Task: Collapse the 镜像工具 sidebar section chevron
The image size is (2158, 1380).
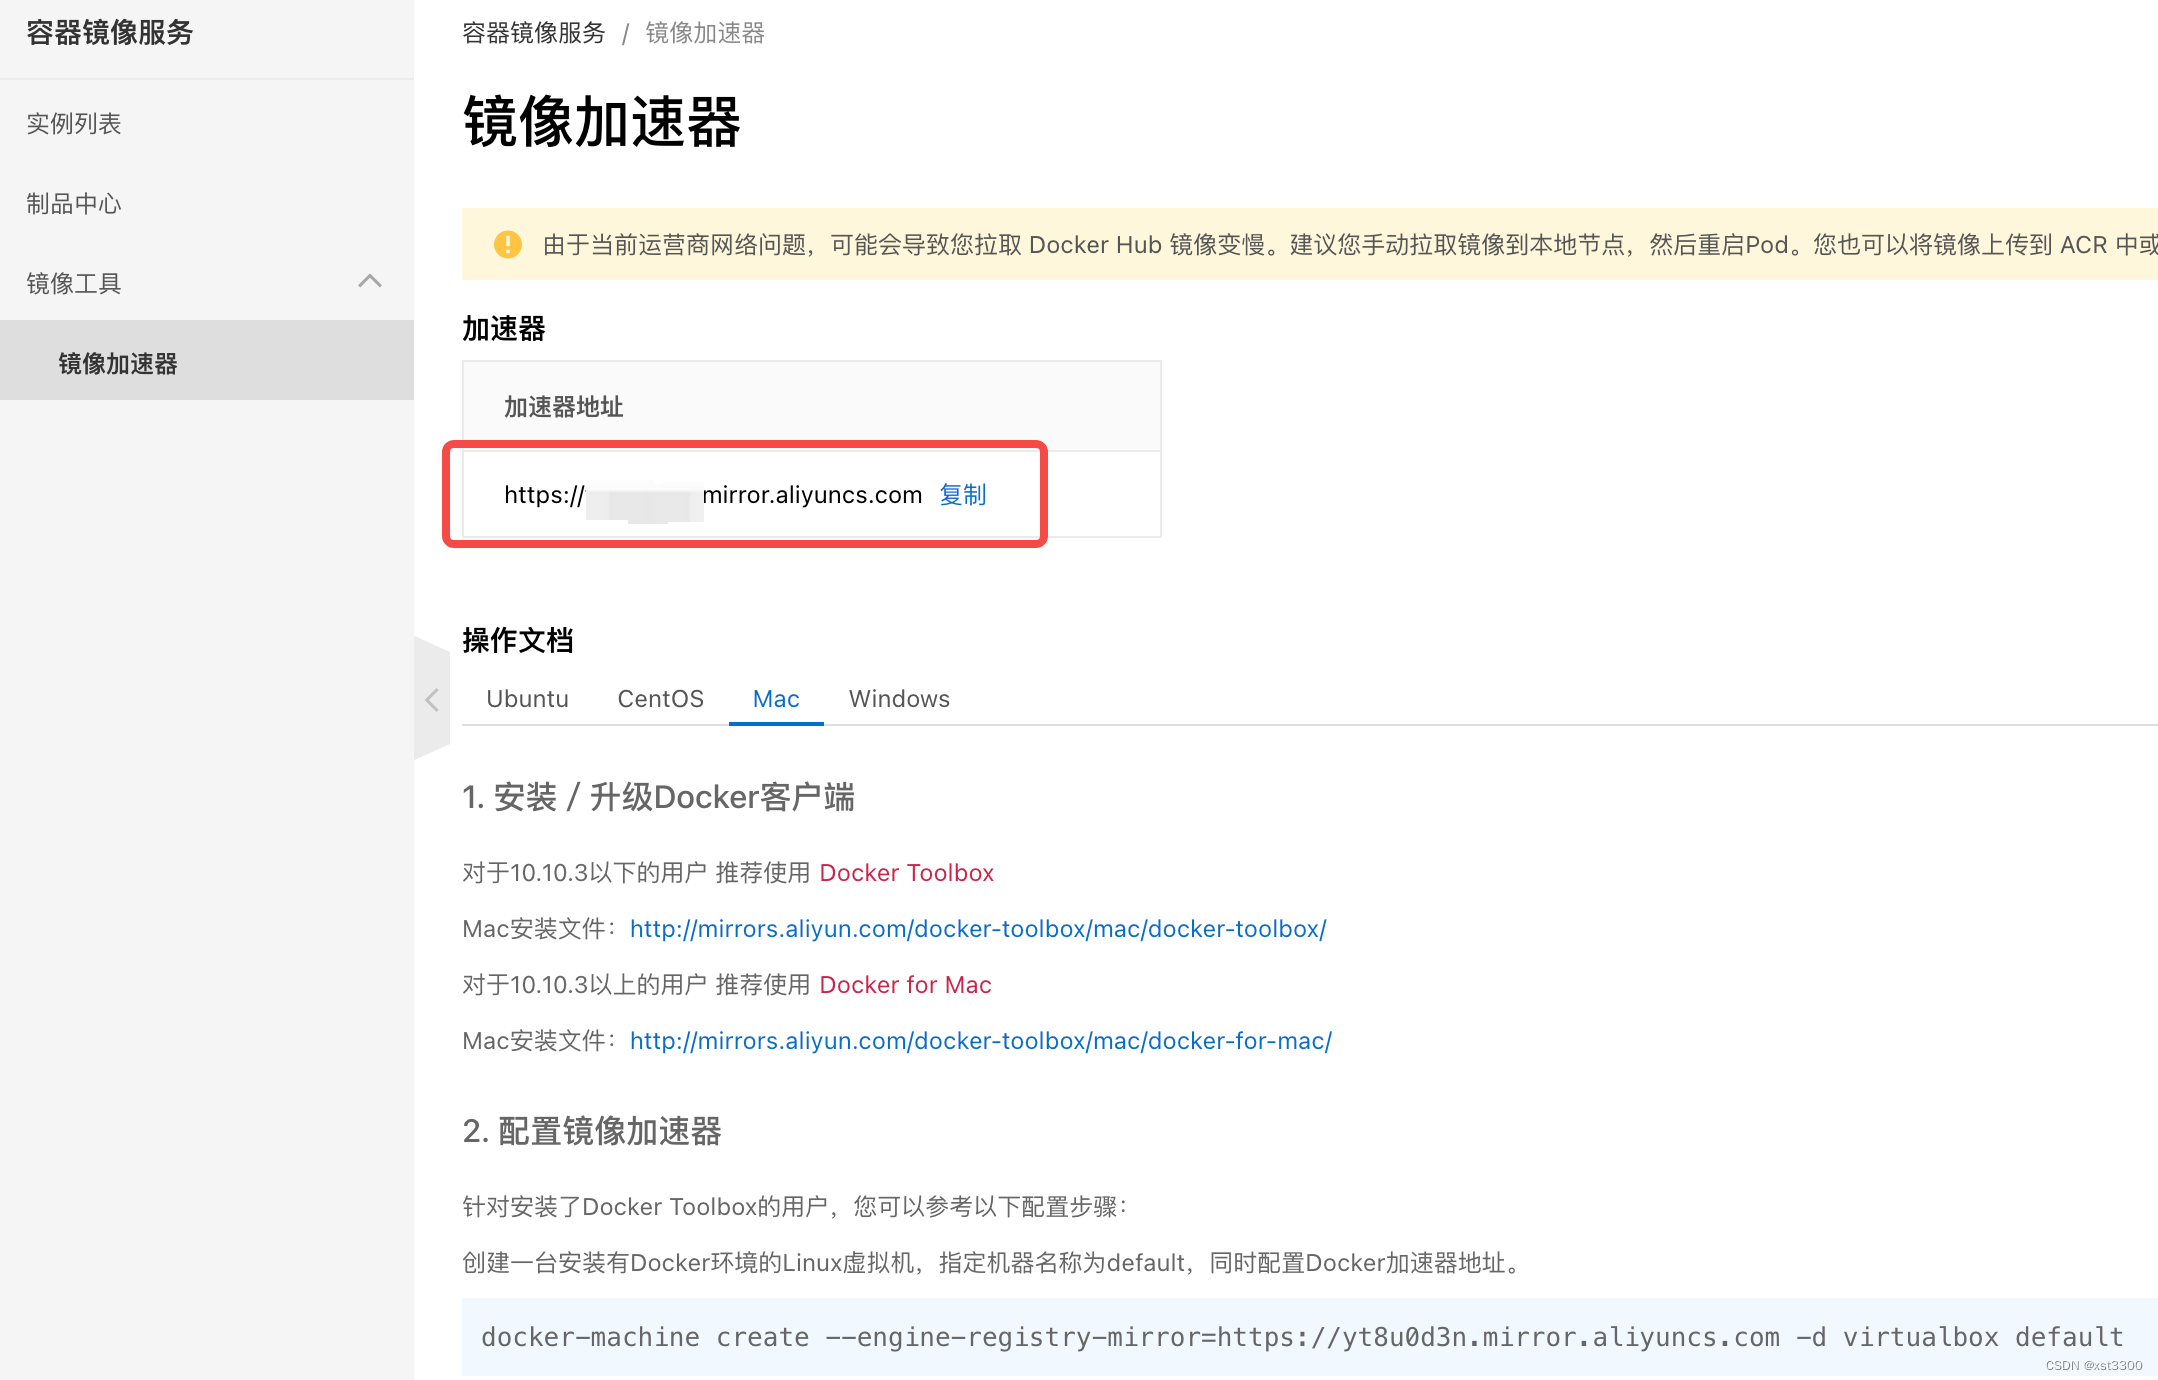Action: click(x=370, y=281)
